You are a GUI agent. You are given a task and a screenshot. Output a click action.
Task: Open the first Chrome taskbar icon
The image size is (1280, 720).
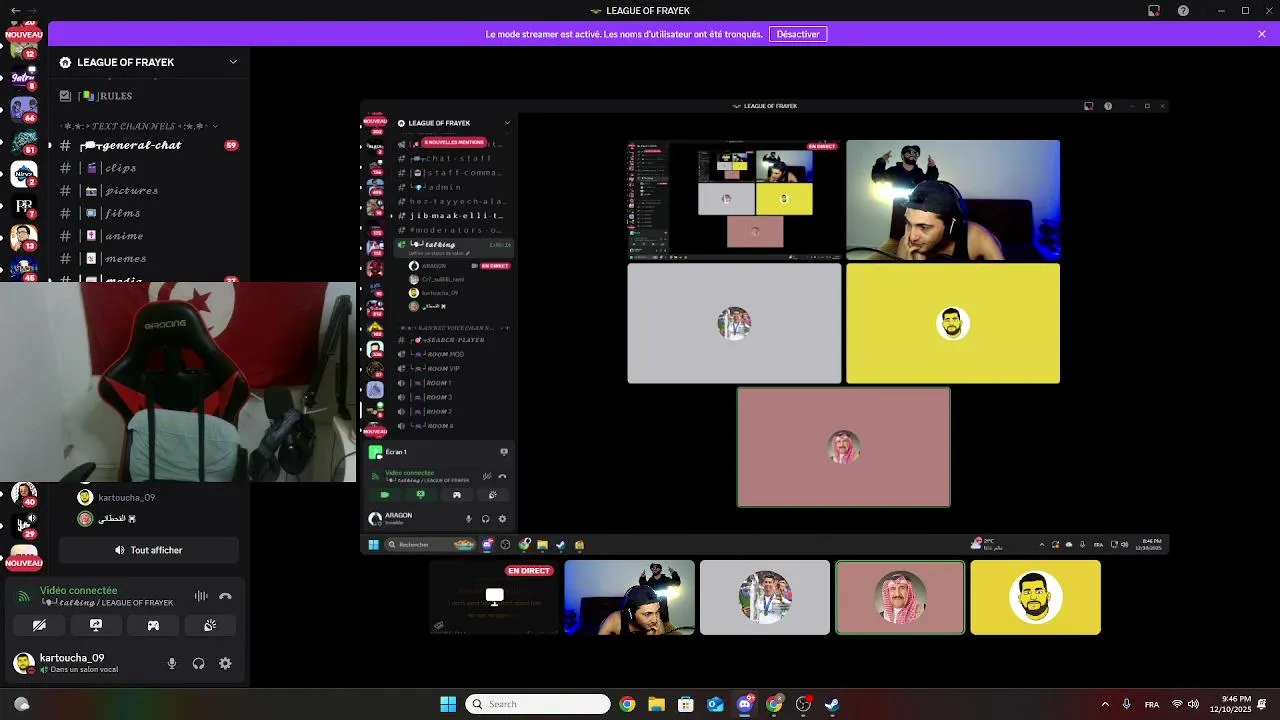click(627, 704)
